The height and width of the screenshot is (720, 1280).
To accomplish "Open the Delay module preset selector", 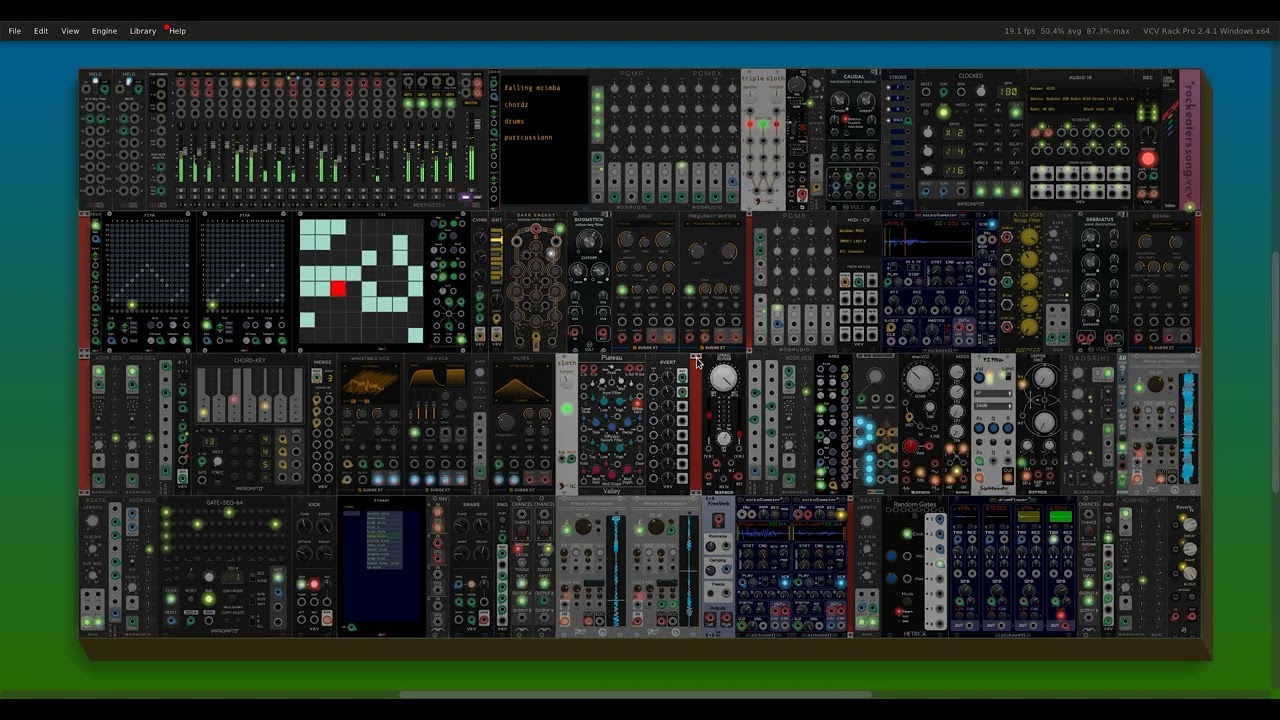I will coord(645,222).
